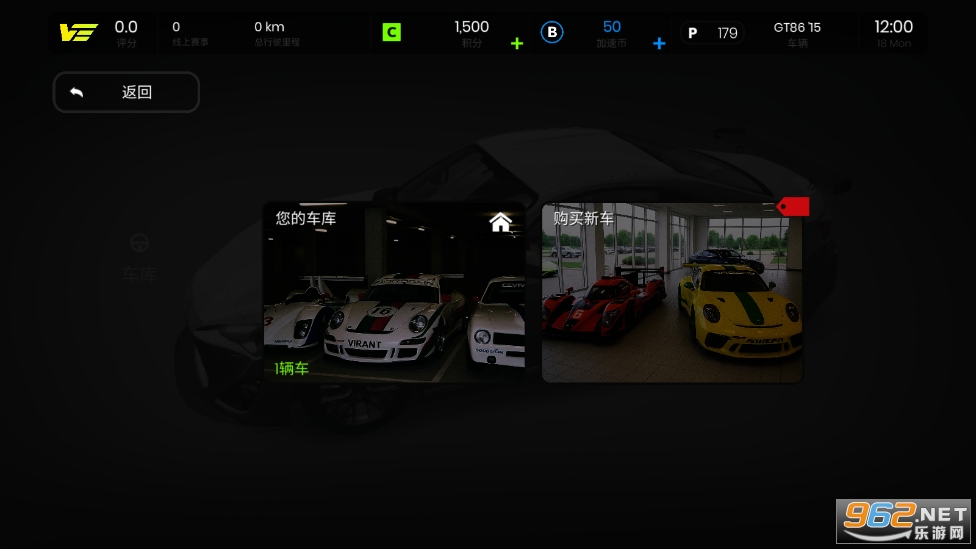
Task: Click the P 179 performance badge
Action: 712,33
